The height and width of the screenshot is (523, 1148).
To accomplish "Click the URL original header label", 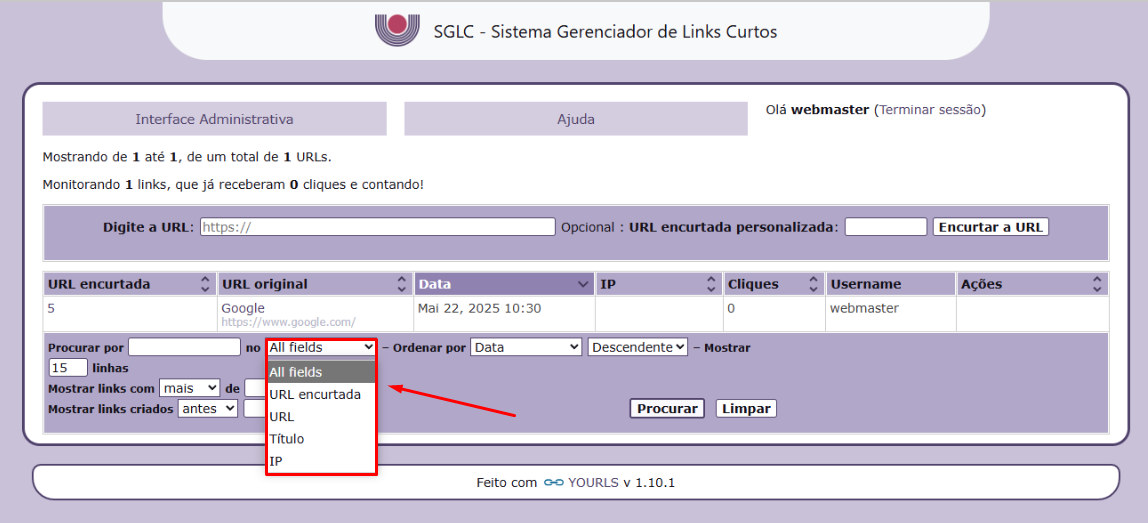I will (x=265, y=284).
